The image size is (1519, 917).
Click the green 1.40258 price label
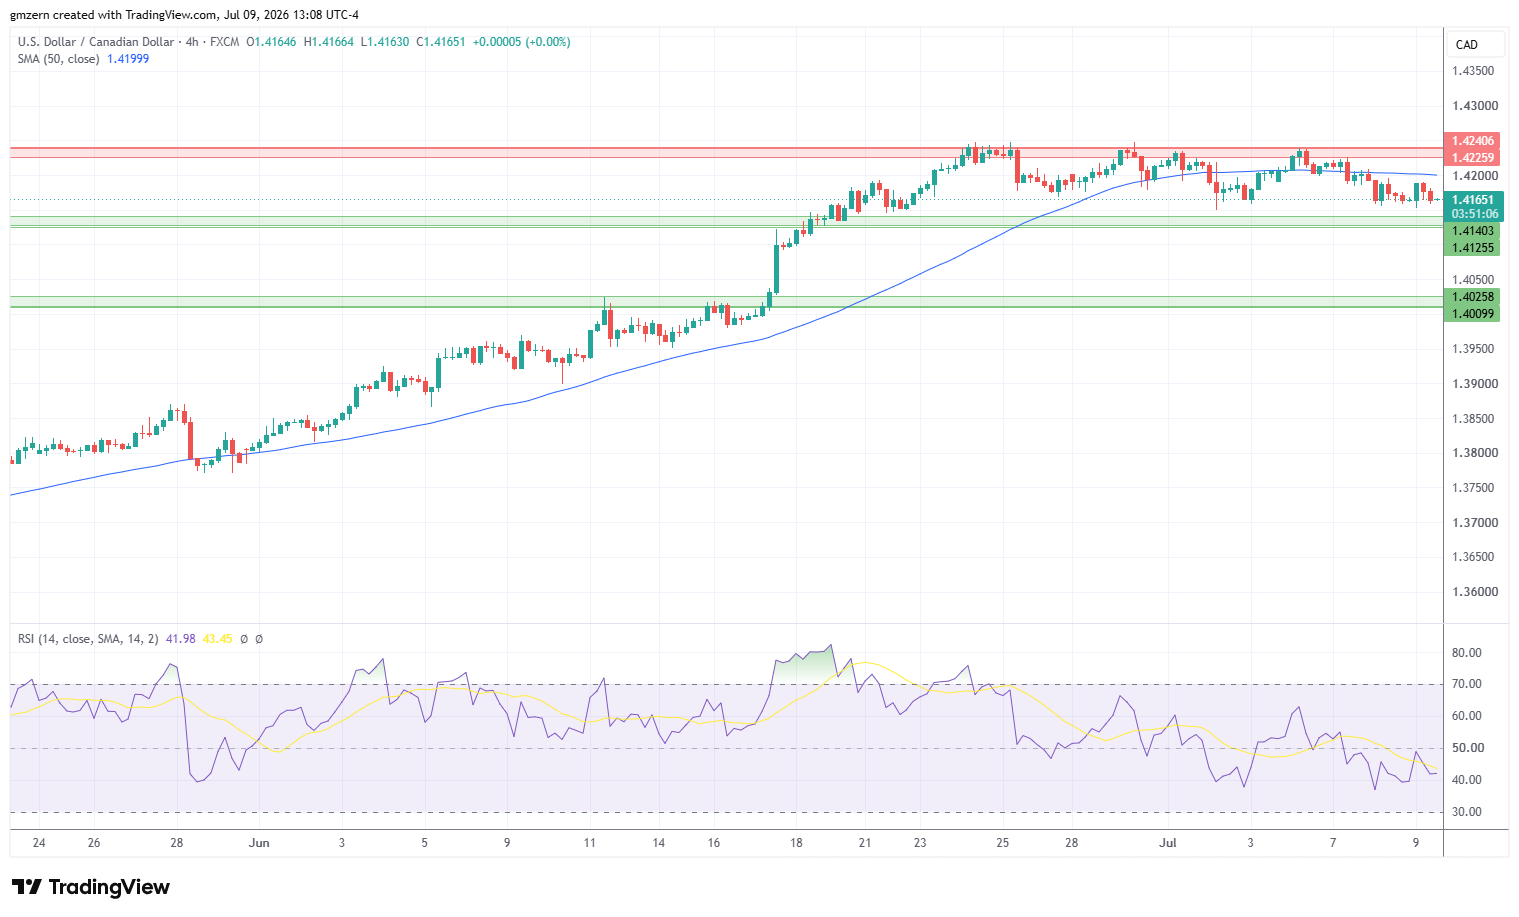click(1472, 297)
